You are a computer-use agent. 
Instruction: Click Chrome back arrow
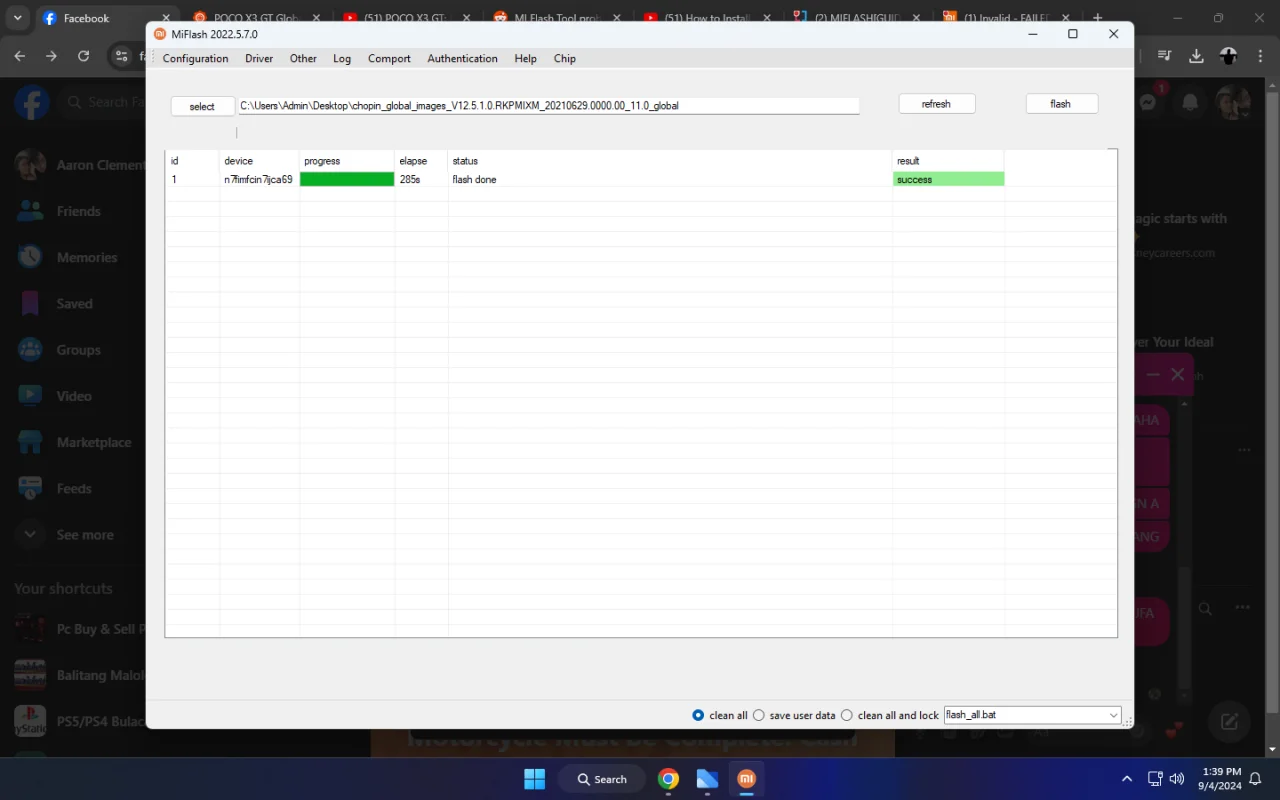pyautogui.click(x=19, y=56)
